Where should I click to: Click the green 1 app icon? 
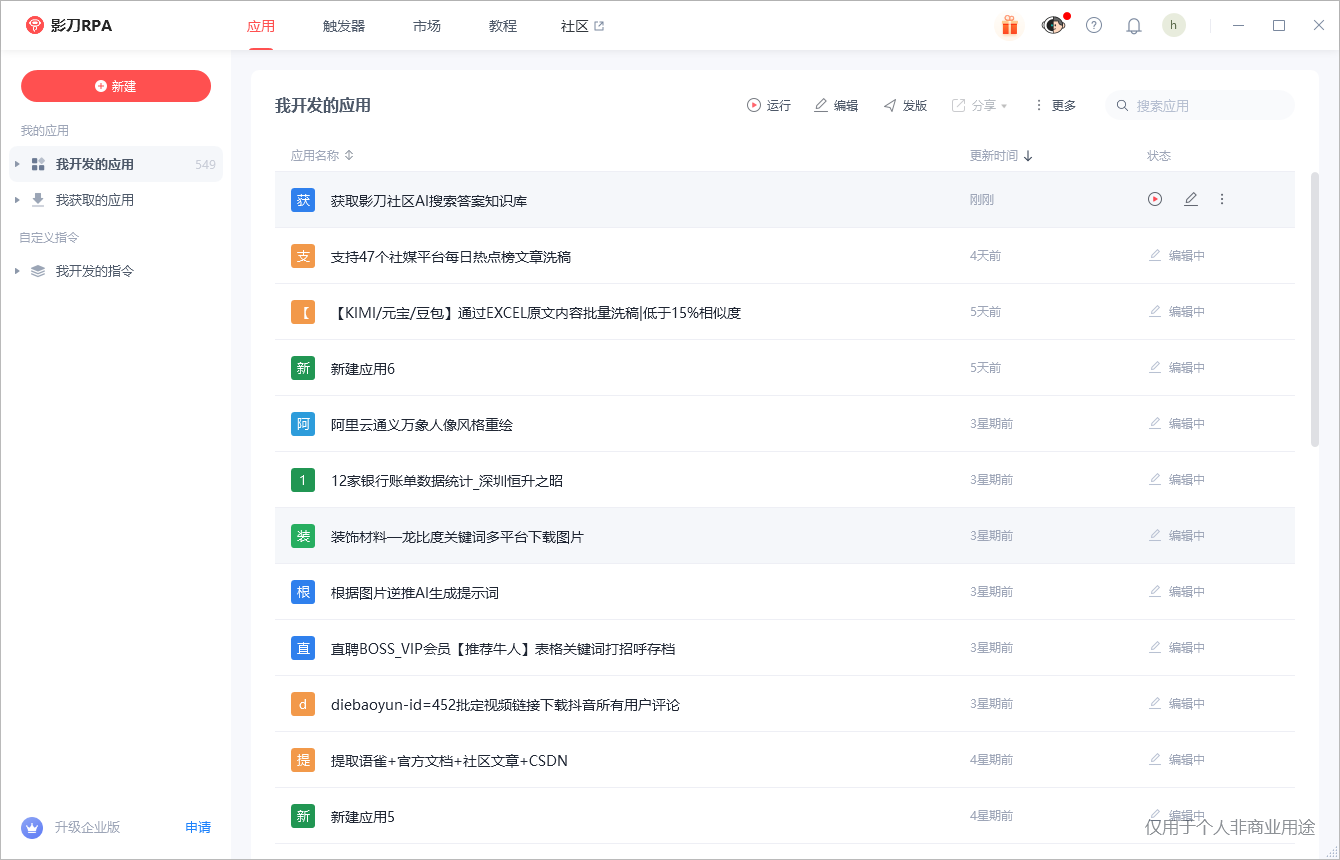(x=303, y=480)
